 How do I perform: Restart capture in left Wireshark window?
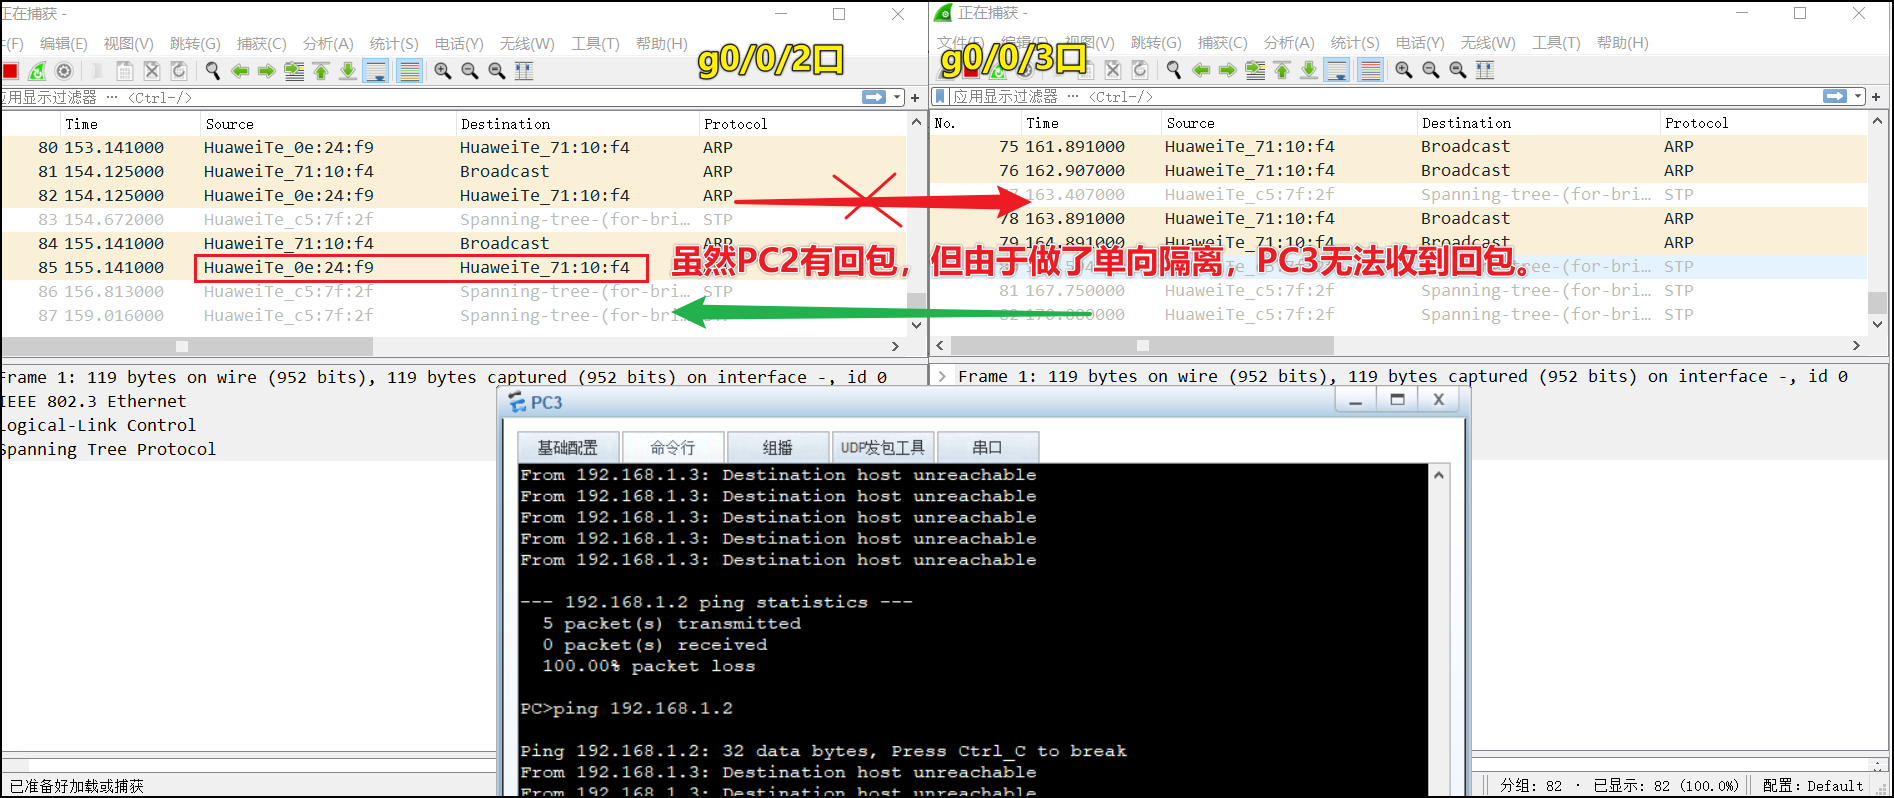37,71
